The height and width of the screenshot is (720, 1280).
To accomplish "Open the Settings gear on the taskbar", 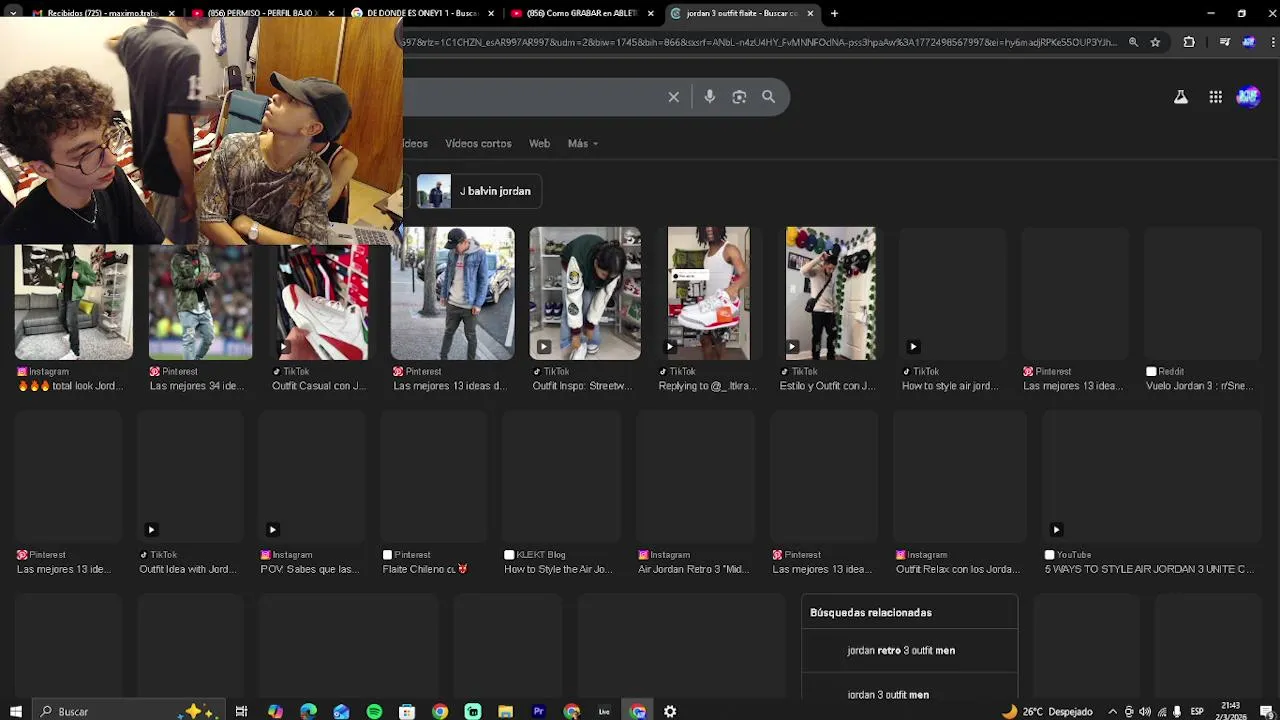I will pos(670,711).
